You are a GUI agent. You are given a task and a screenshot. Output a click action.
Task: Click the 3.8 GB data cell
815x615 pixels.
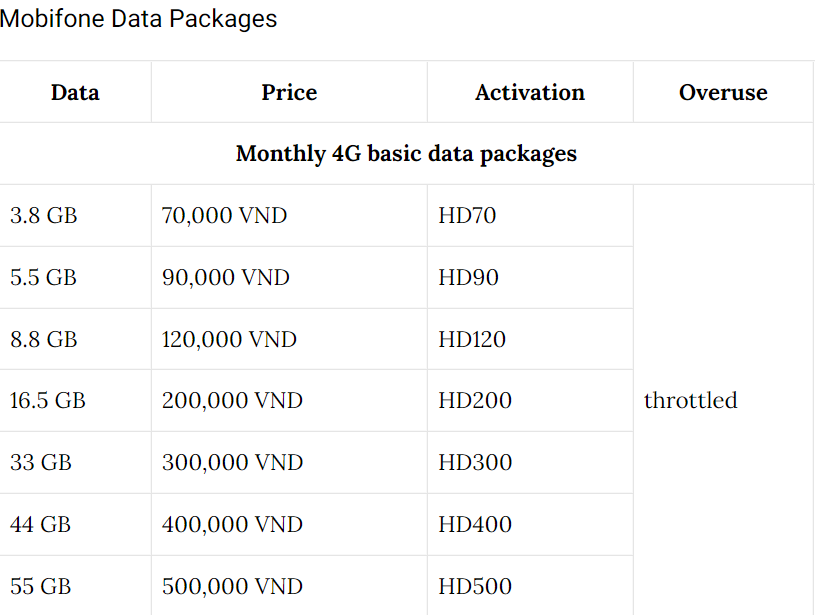(44, 215)
